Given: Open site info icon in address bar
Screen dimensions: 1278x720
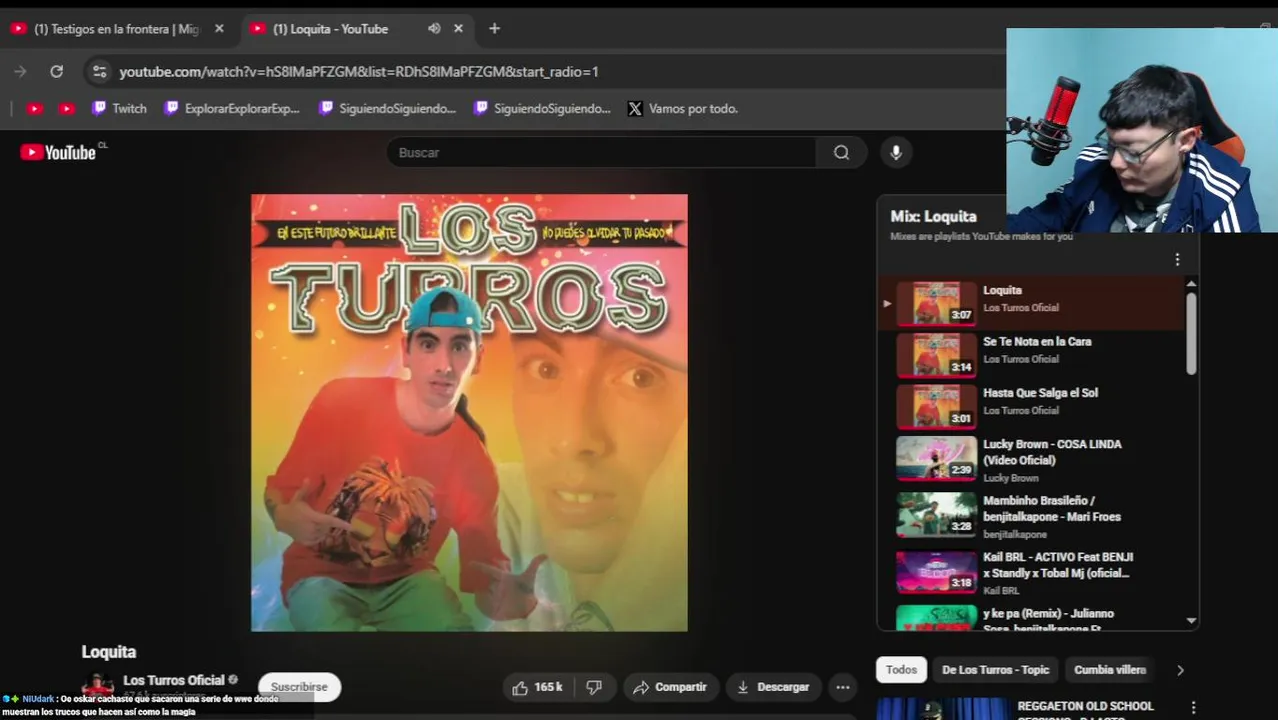Looking at the screenshot, I should (x=98, y=71).
